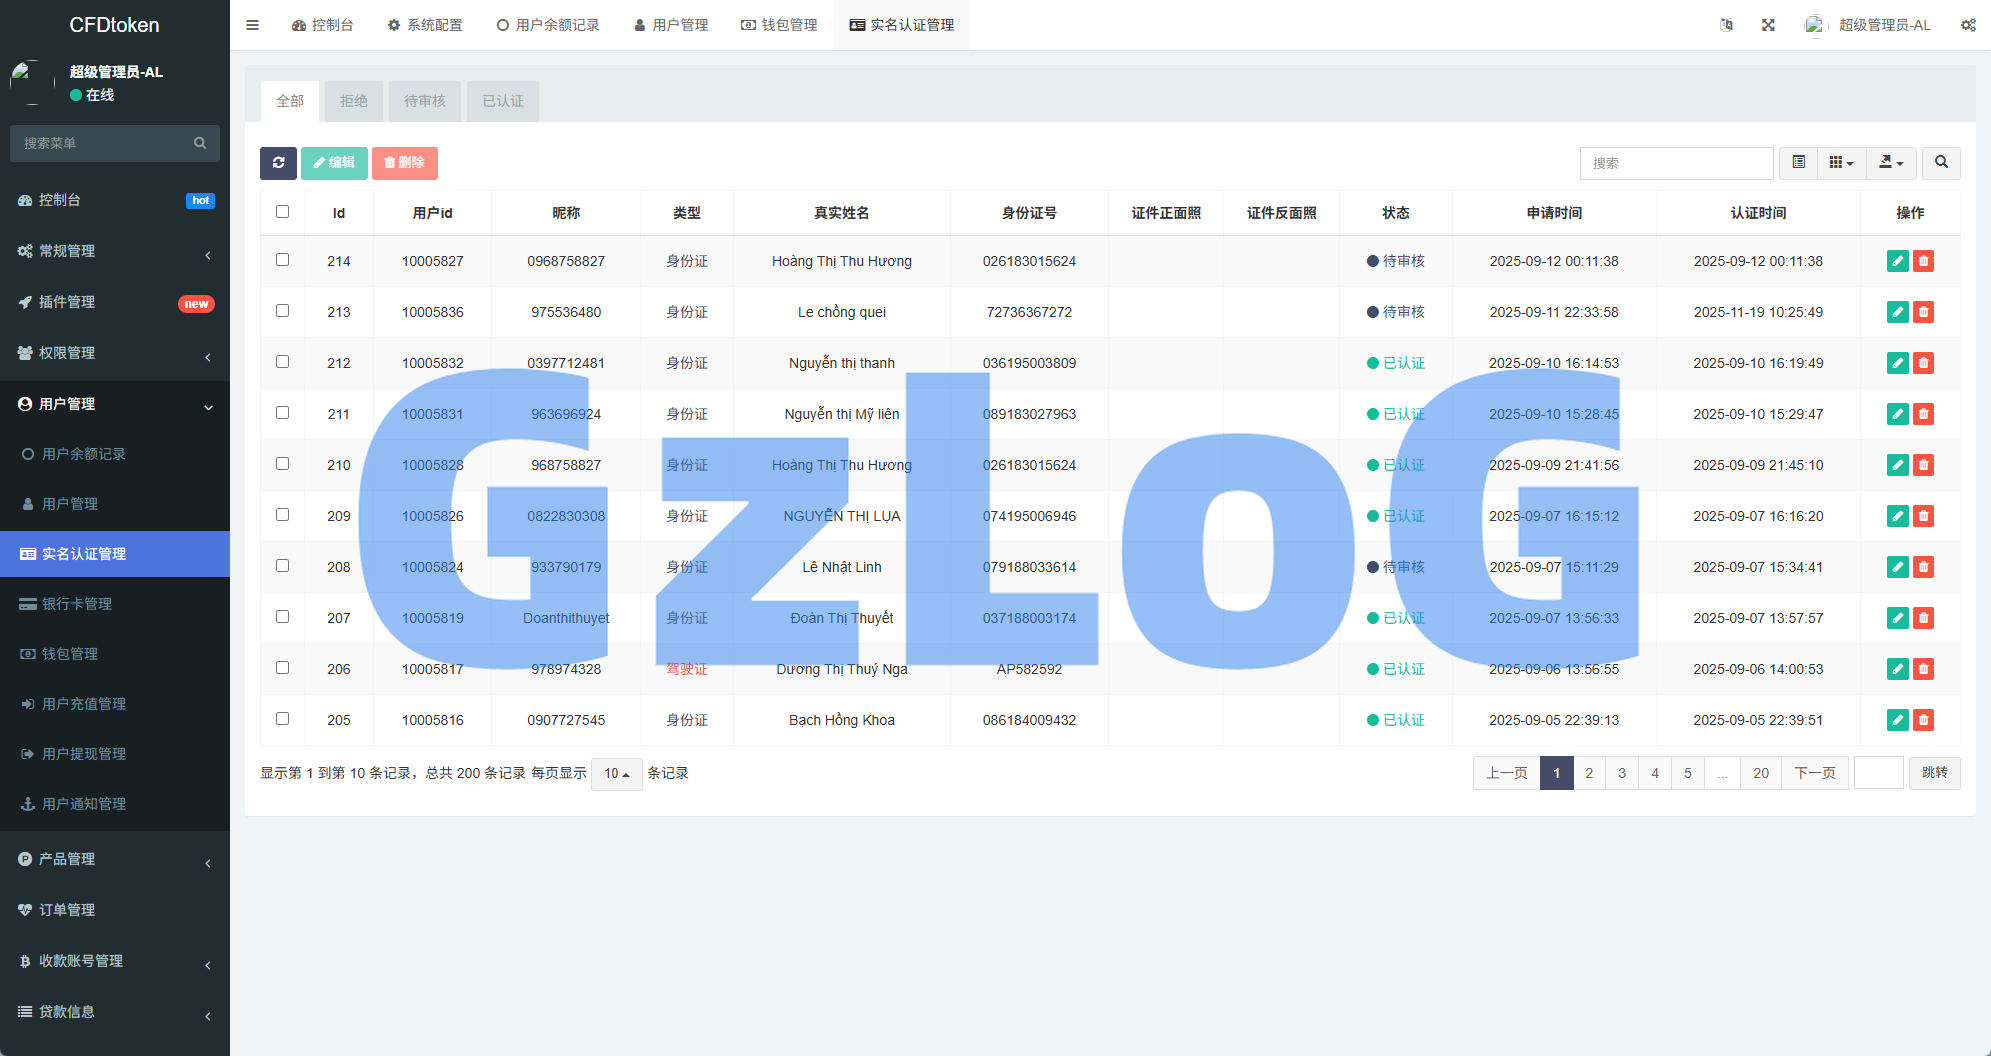Viewport: 1991px width, 1056px height.
Task: Open the export data dropdown
Action: coord(1890,163)
